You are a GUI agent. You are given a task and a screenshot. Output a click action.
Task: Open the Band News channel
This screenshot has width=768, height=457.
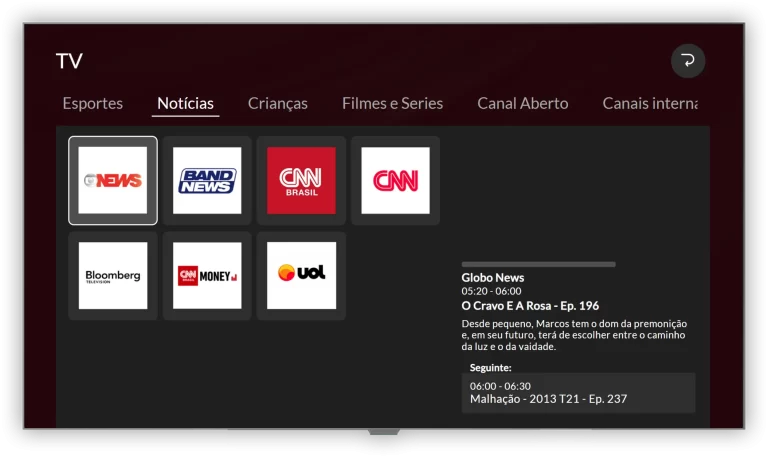207,181
